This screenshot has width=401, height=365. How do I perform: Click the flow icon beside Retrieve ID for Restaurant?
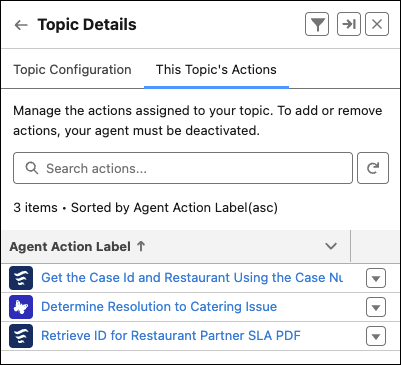click(21, 336)
